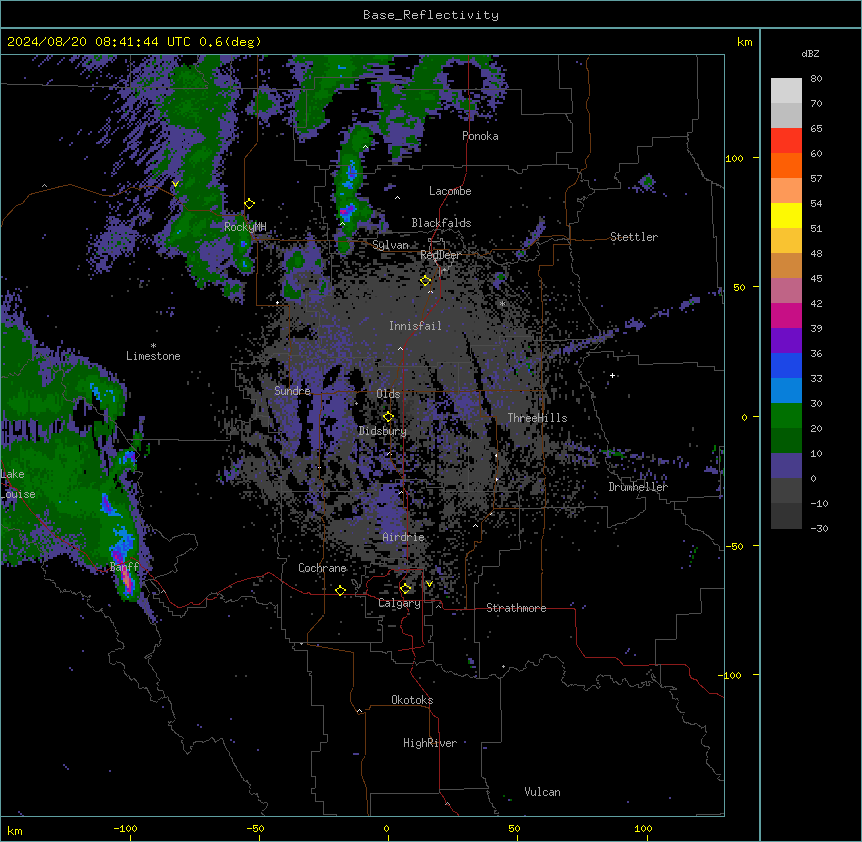Click the ThreeHills city label

coord(537,418)
